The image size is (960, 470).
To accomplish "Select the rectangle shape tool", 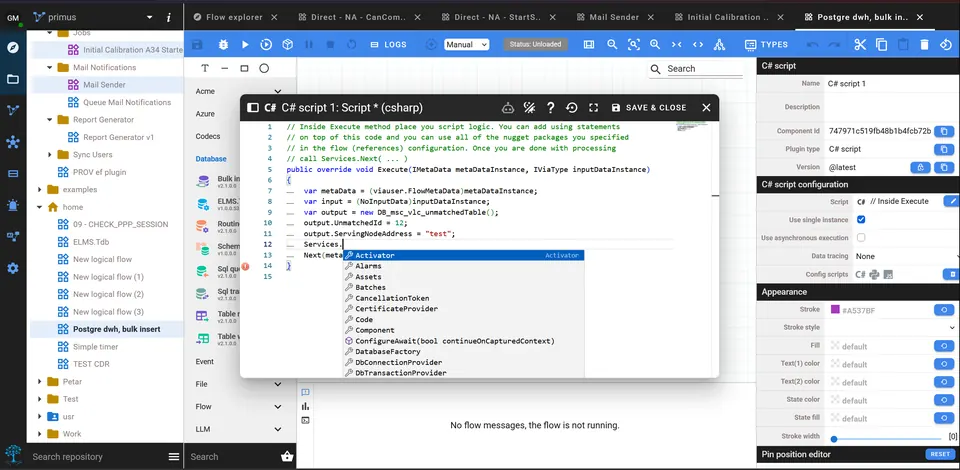I will click(244, 69).
